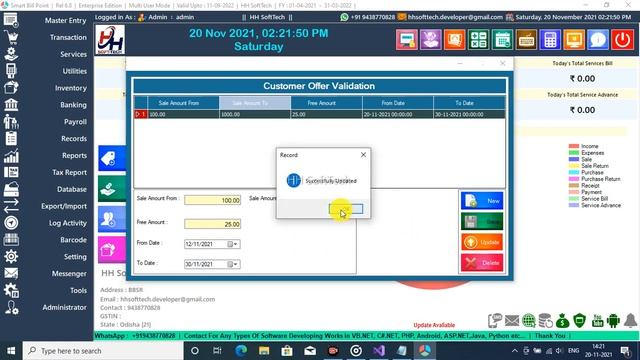Image resolution: width=640 pixels, height=360 pixels.
Task: Close the Record message dialog
Action: (x=363, y=155)
